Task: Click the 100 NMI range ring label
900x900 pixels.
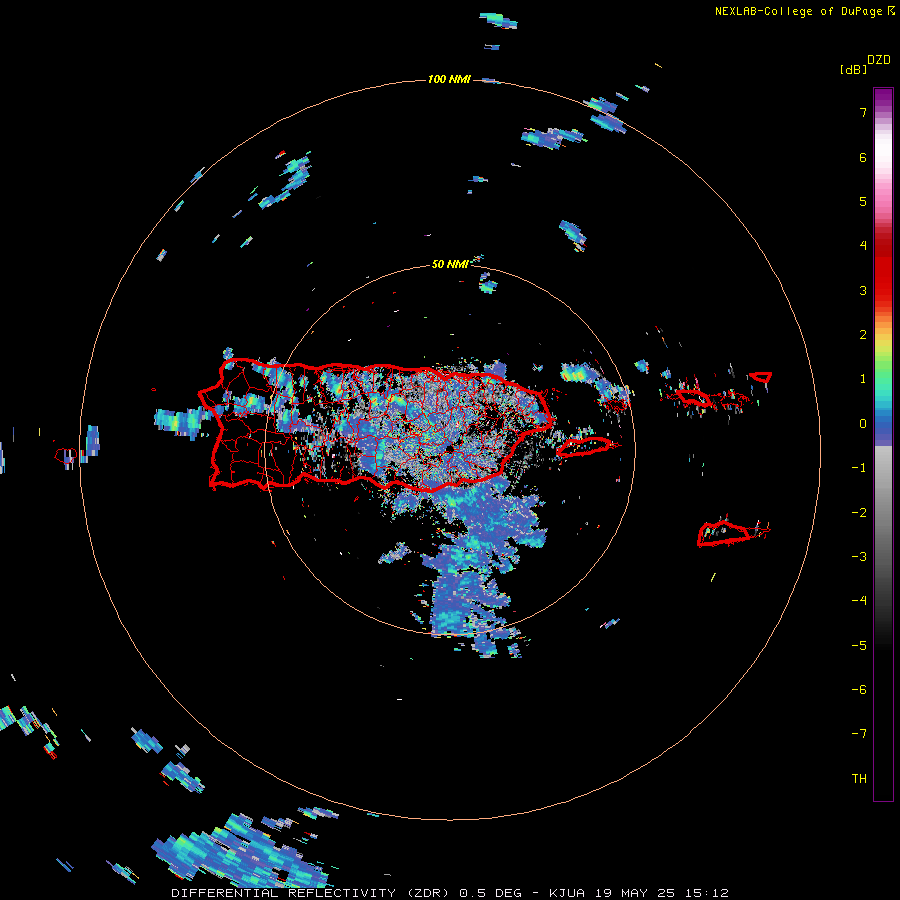Action: click(449, 79)
